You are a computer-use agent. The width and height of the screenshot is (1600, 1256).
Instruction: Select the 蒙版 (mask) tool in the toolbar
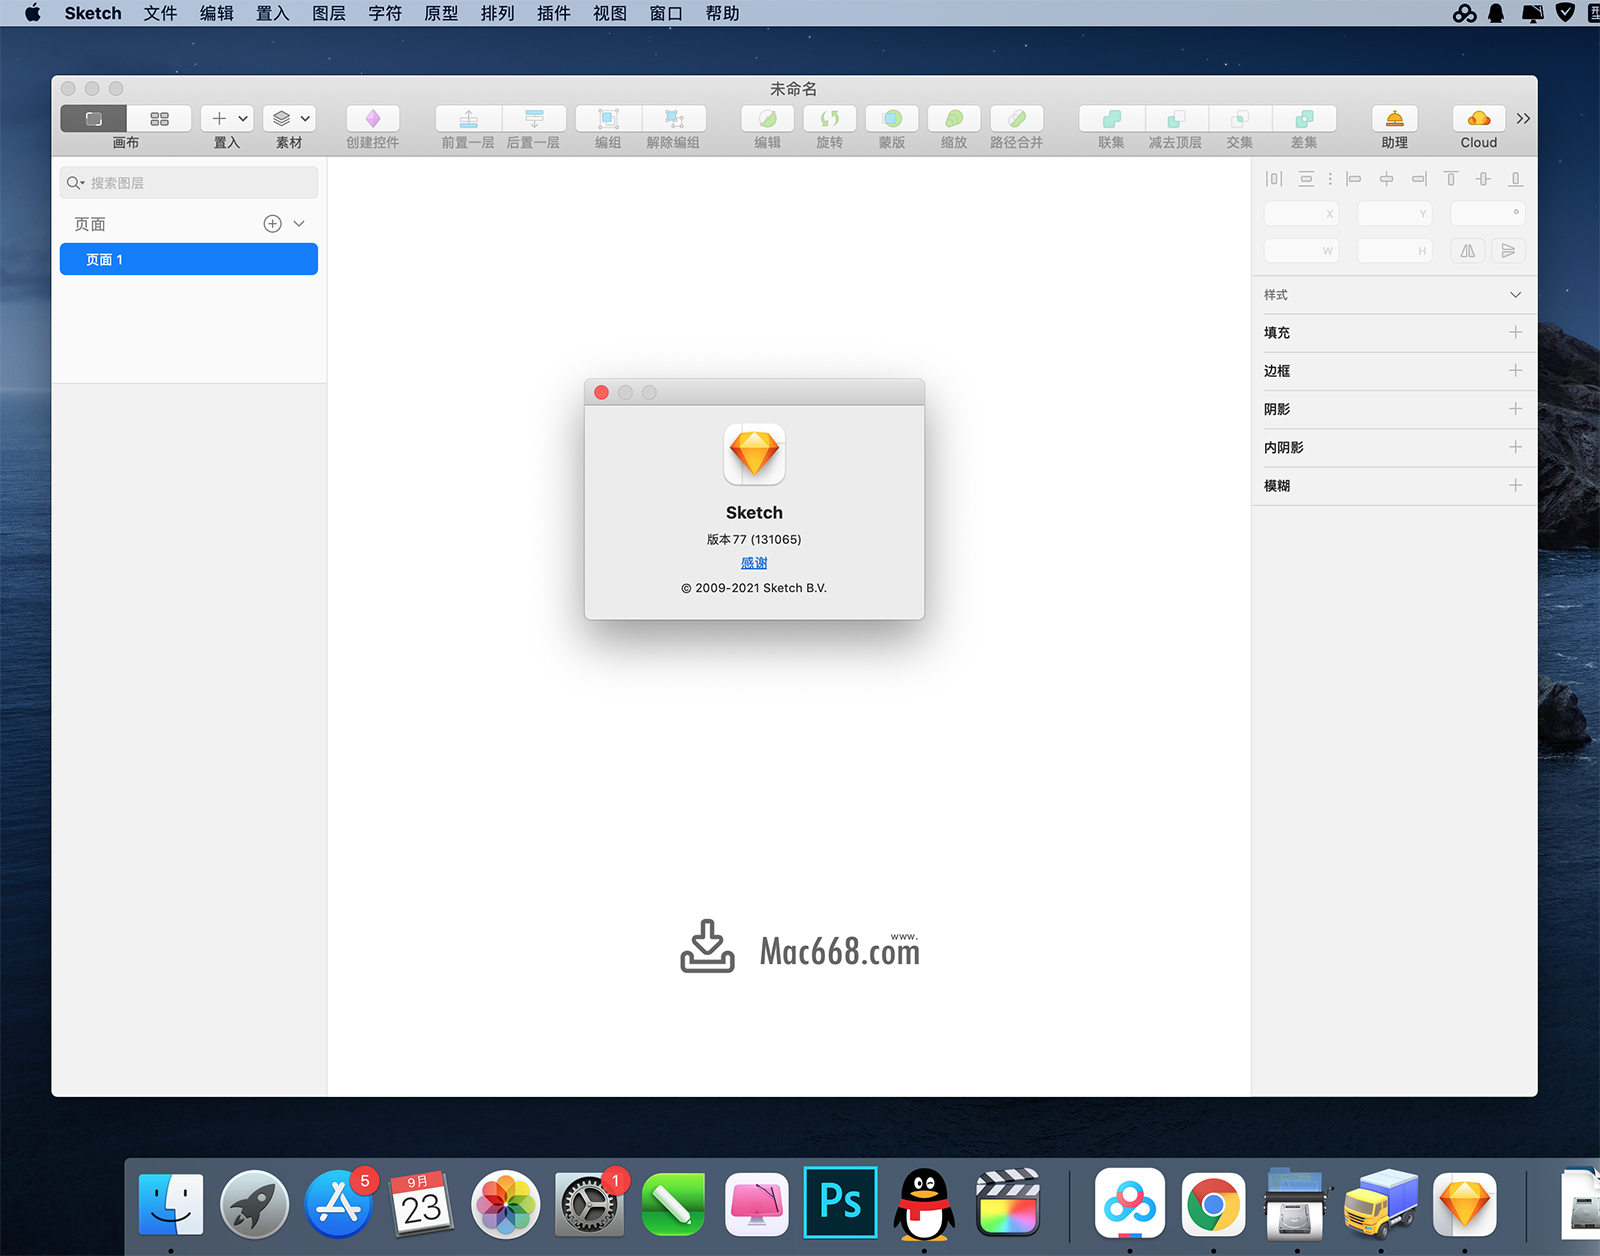pos(891,118)
